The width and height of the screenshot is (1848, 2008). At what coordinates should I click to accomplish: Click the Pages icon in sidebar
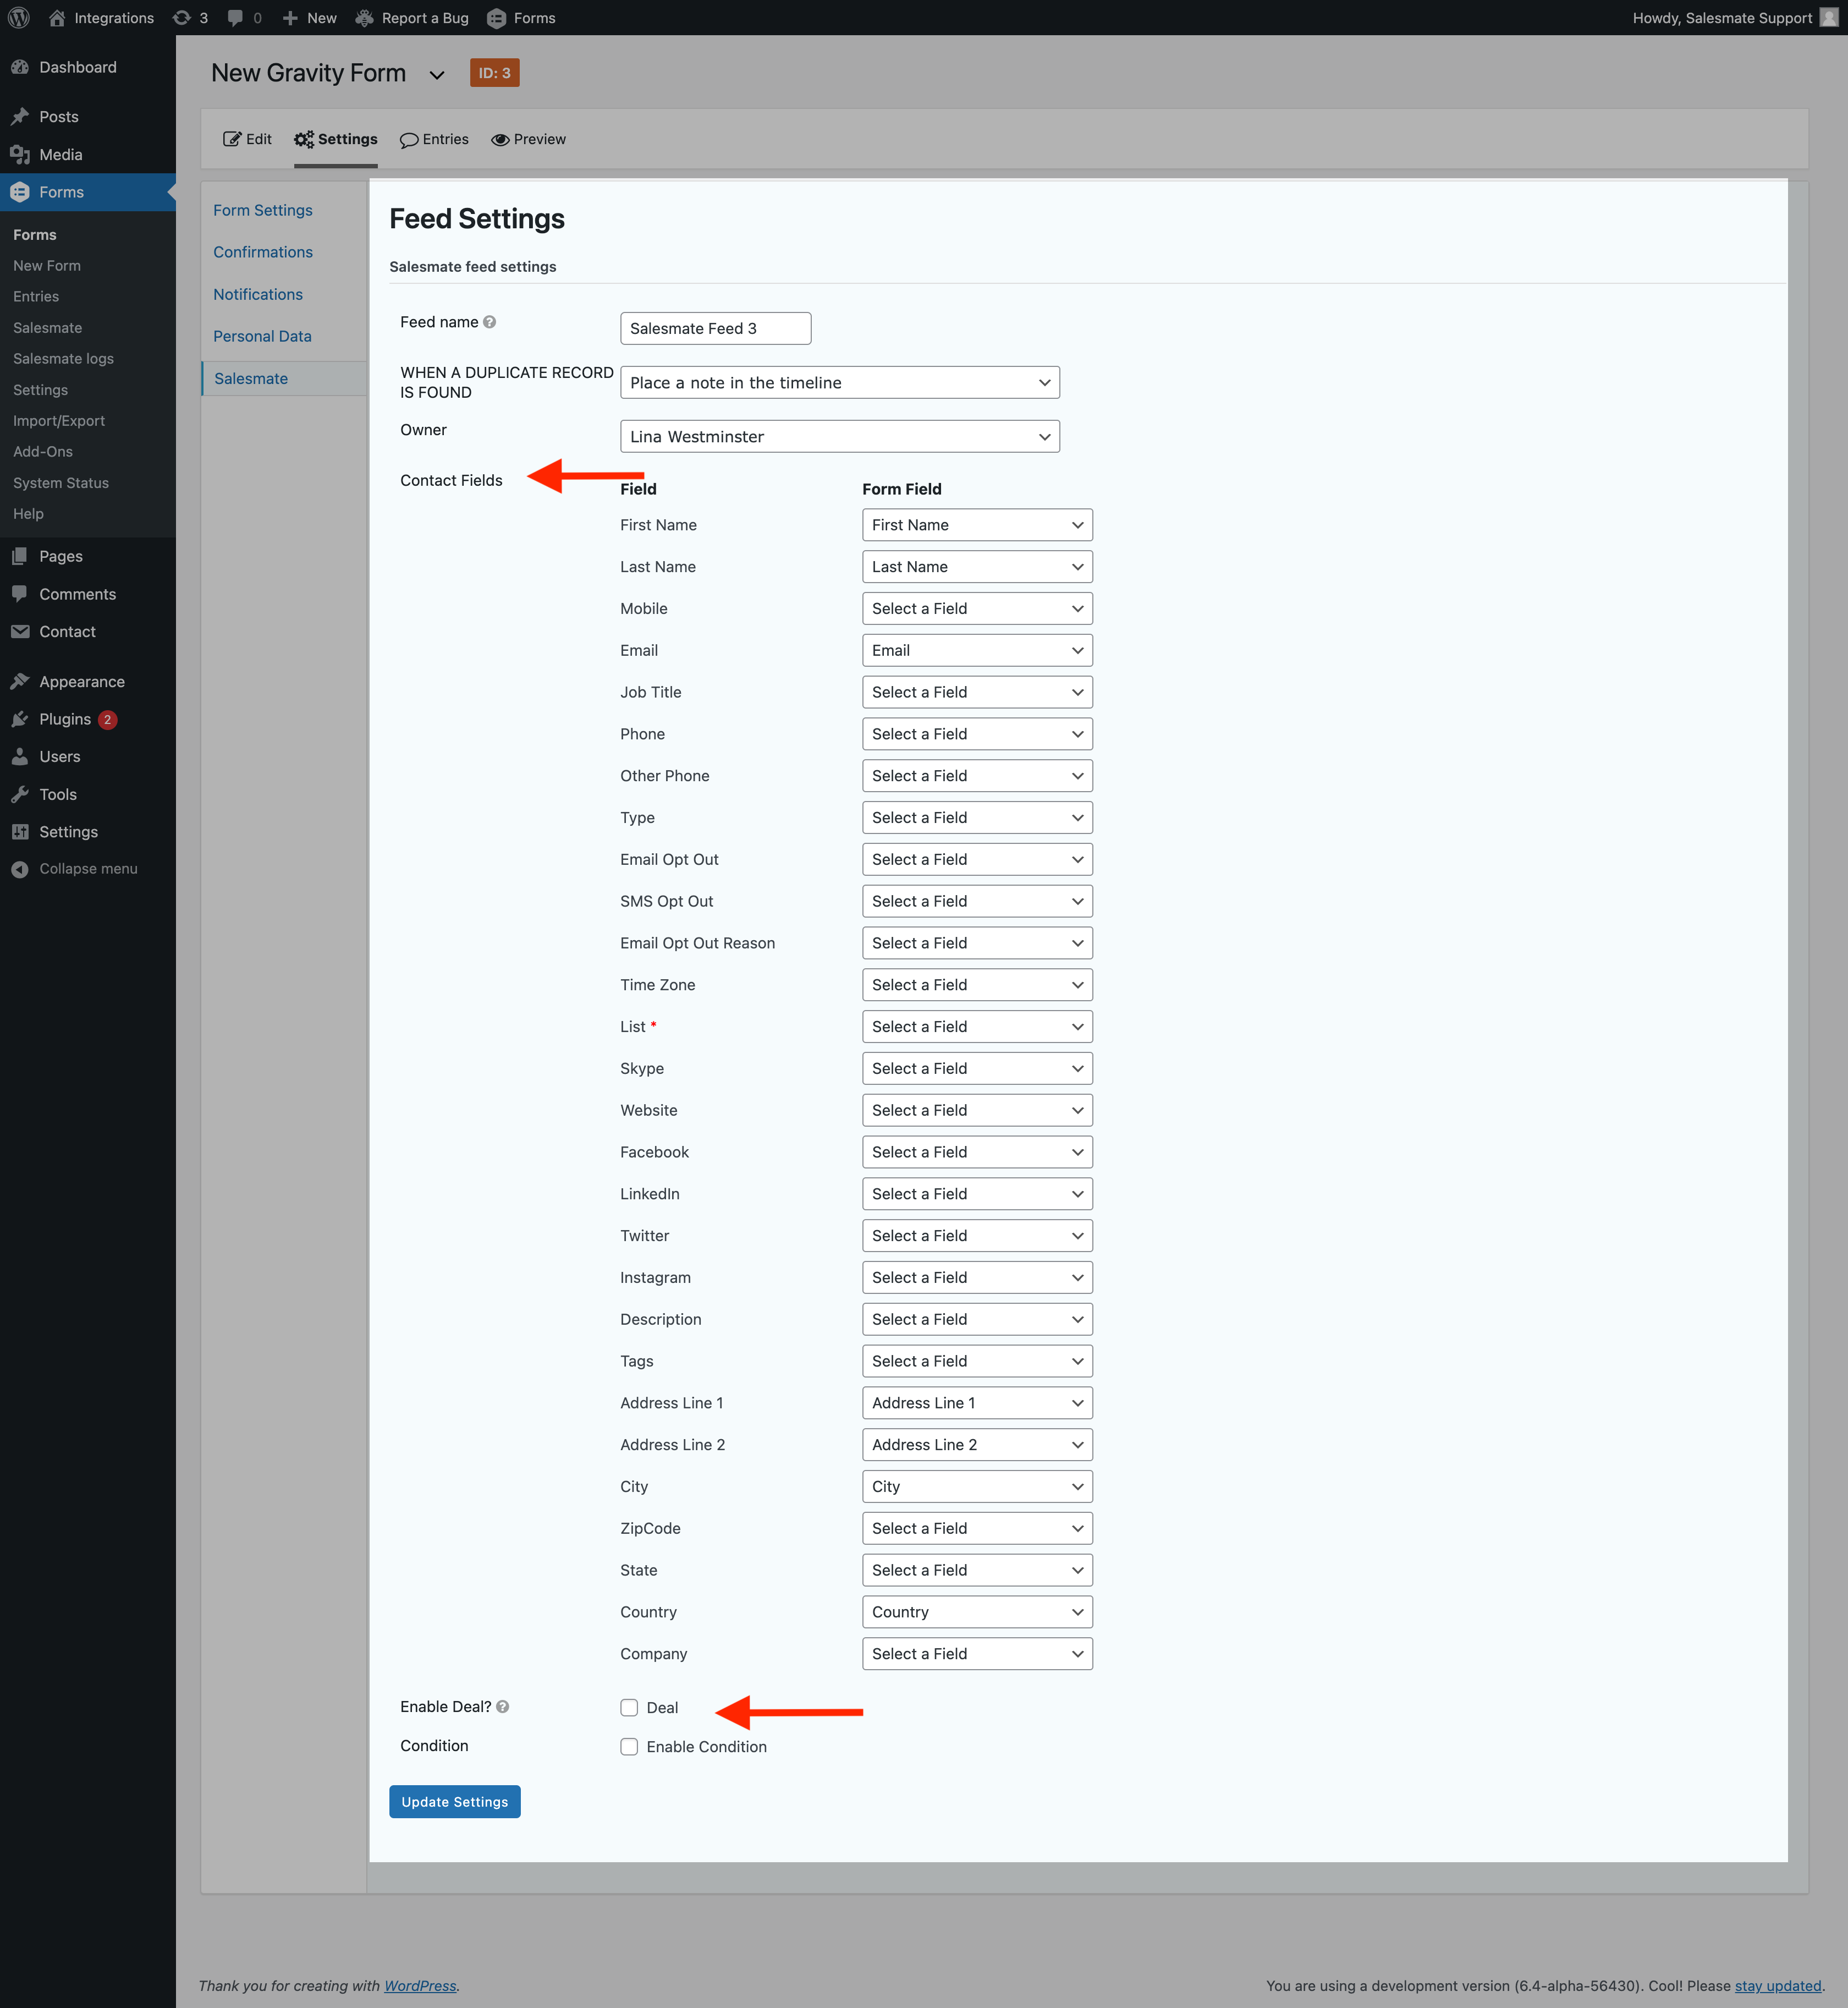20,556
